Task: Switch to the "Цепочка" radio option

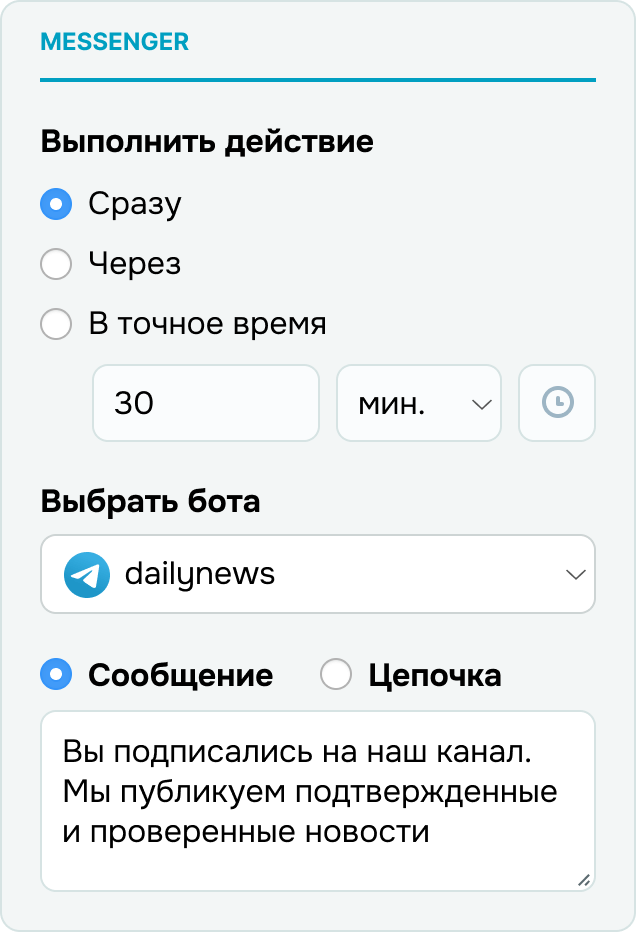Action: tap(336, 675)
